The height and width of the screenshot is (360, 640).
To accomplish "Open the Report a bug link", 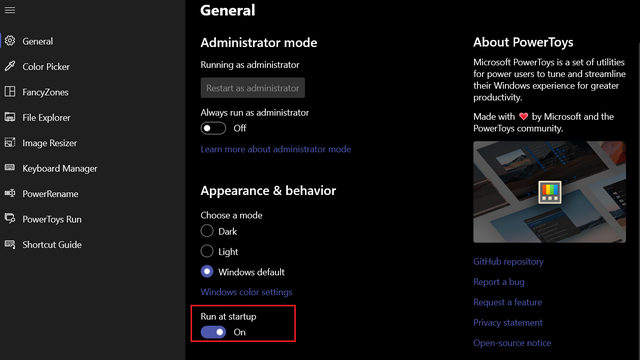I will (499, 282).
